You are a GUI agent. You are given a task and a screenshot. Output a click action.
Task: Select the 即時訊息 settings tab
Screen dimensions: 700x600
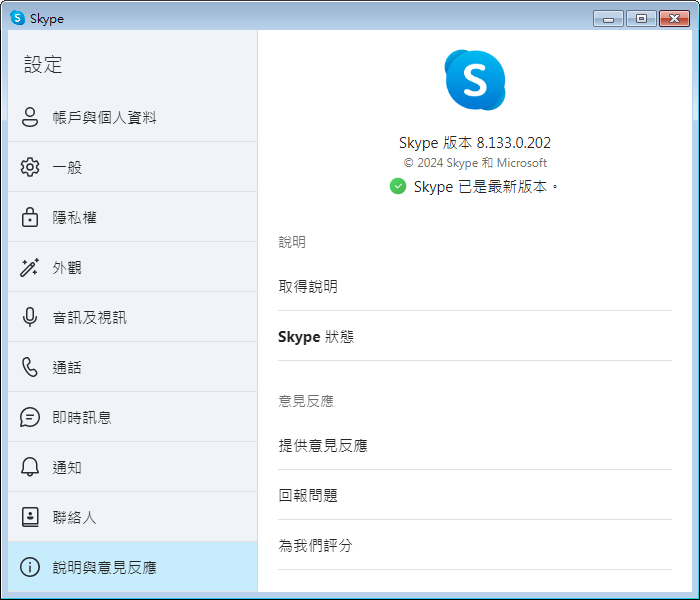(82, 417)
